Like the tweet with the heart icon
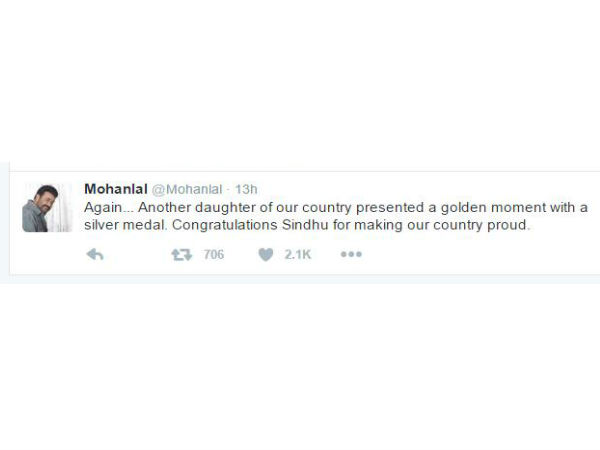 click(x=265, y=255)
